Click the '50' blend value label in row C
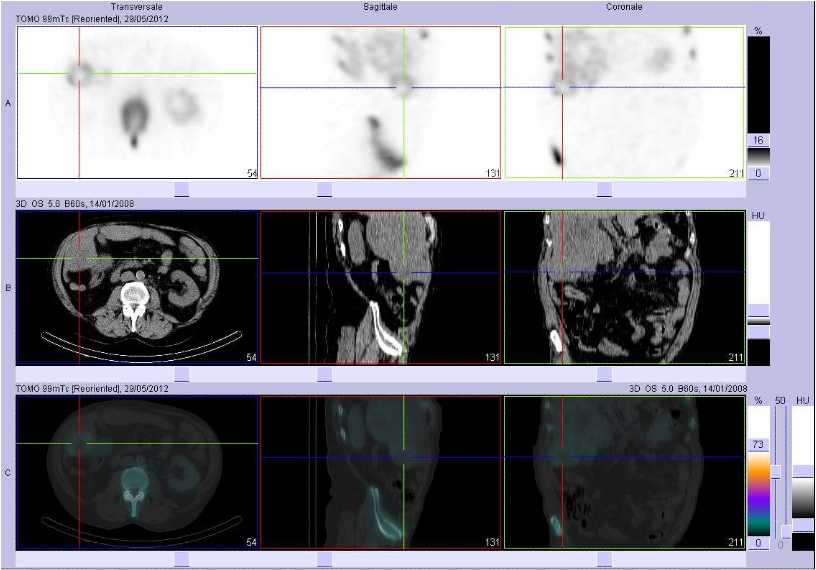816x570 pixels. [x=780, y=400]
